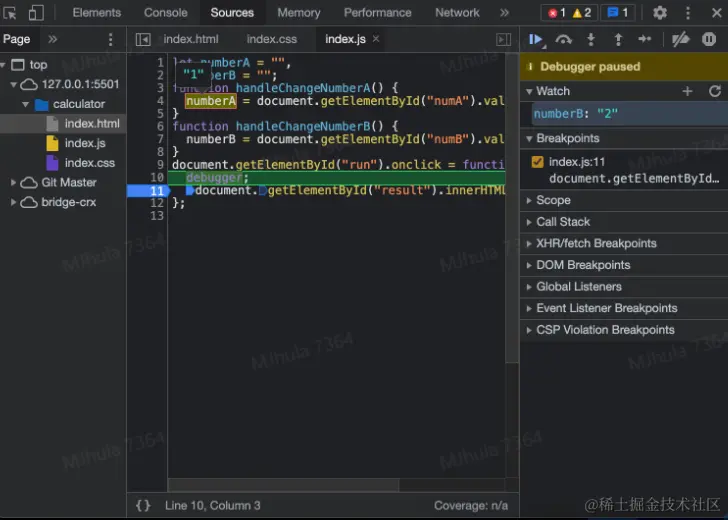
Task: Click line number 11 breakpoint marker
Action: [x=149, y=191]
